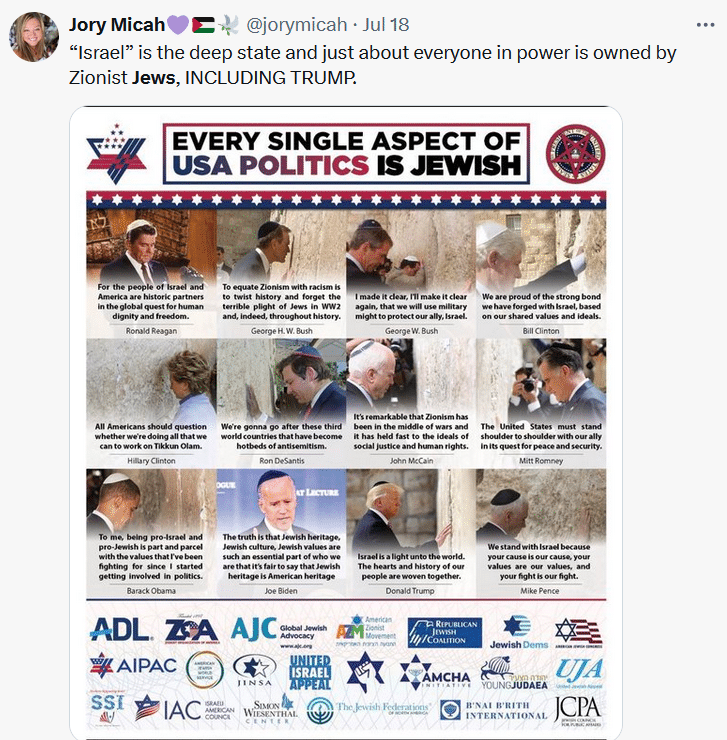Screen dimensions: 727x740
Task: Select the panel captioned Mitt Romney
Action: pyautogui.click(x=541, y=403)
